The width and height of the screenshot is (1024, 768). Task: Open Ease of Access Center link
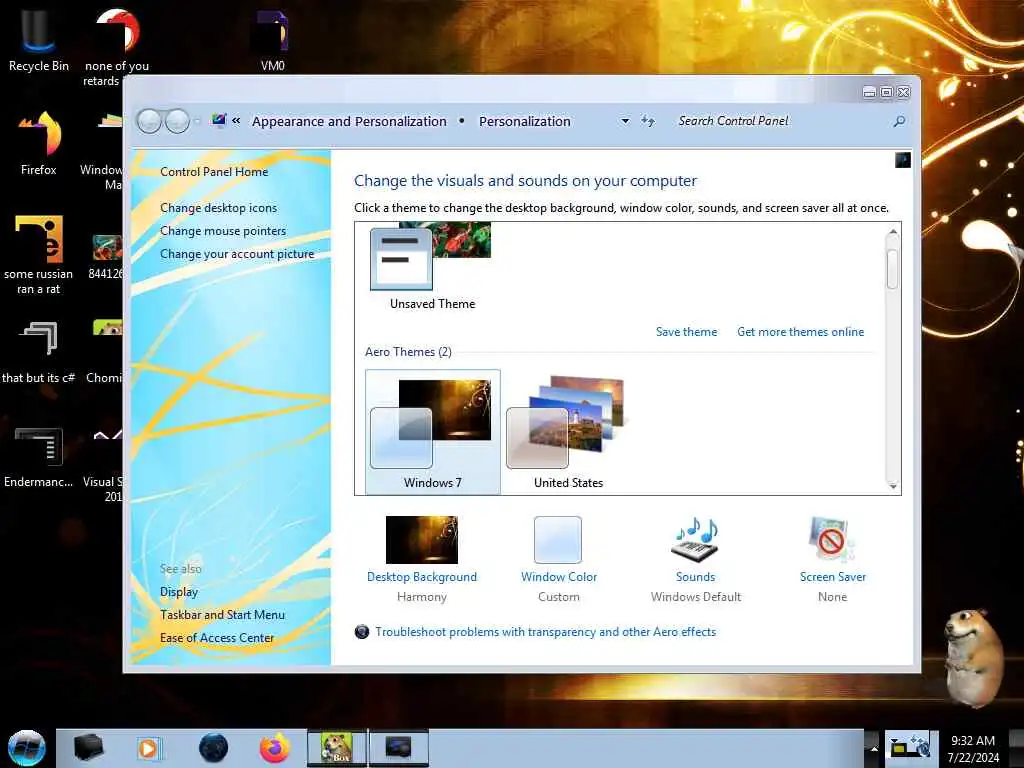coord(217,637)
